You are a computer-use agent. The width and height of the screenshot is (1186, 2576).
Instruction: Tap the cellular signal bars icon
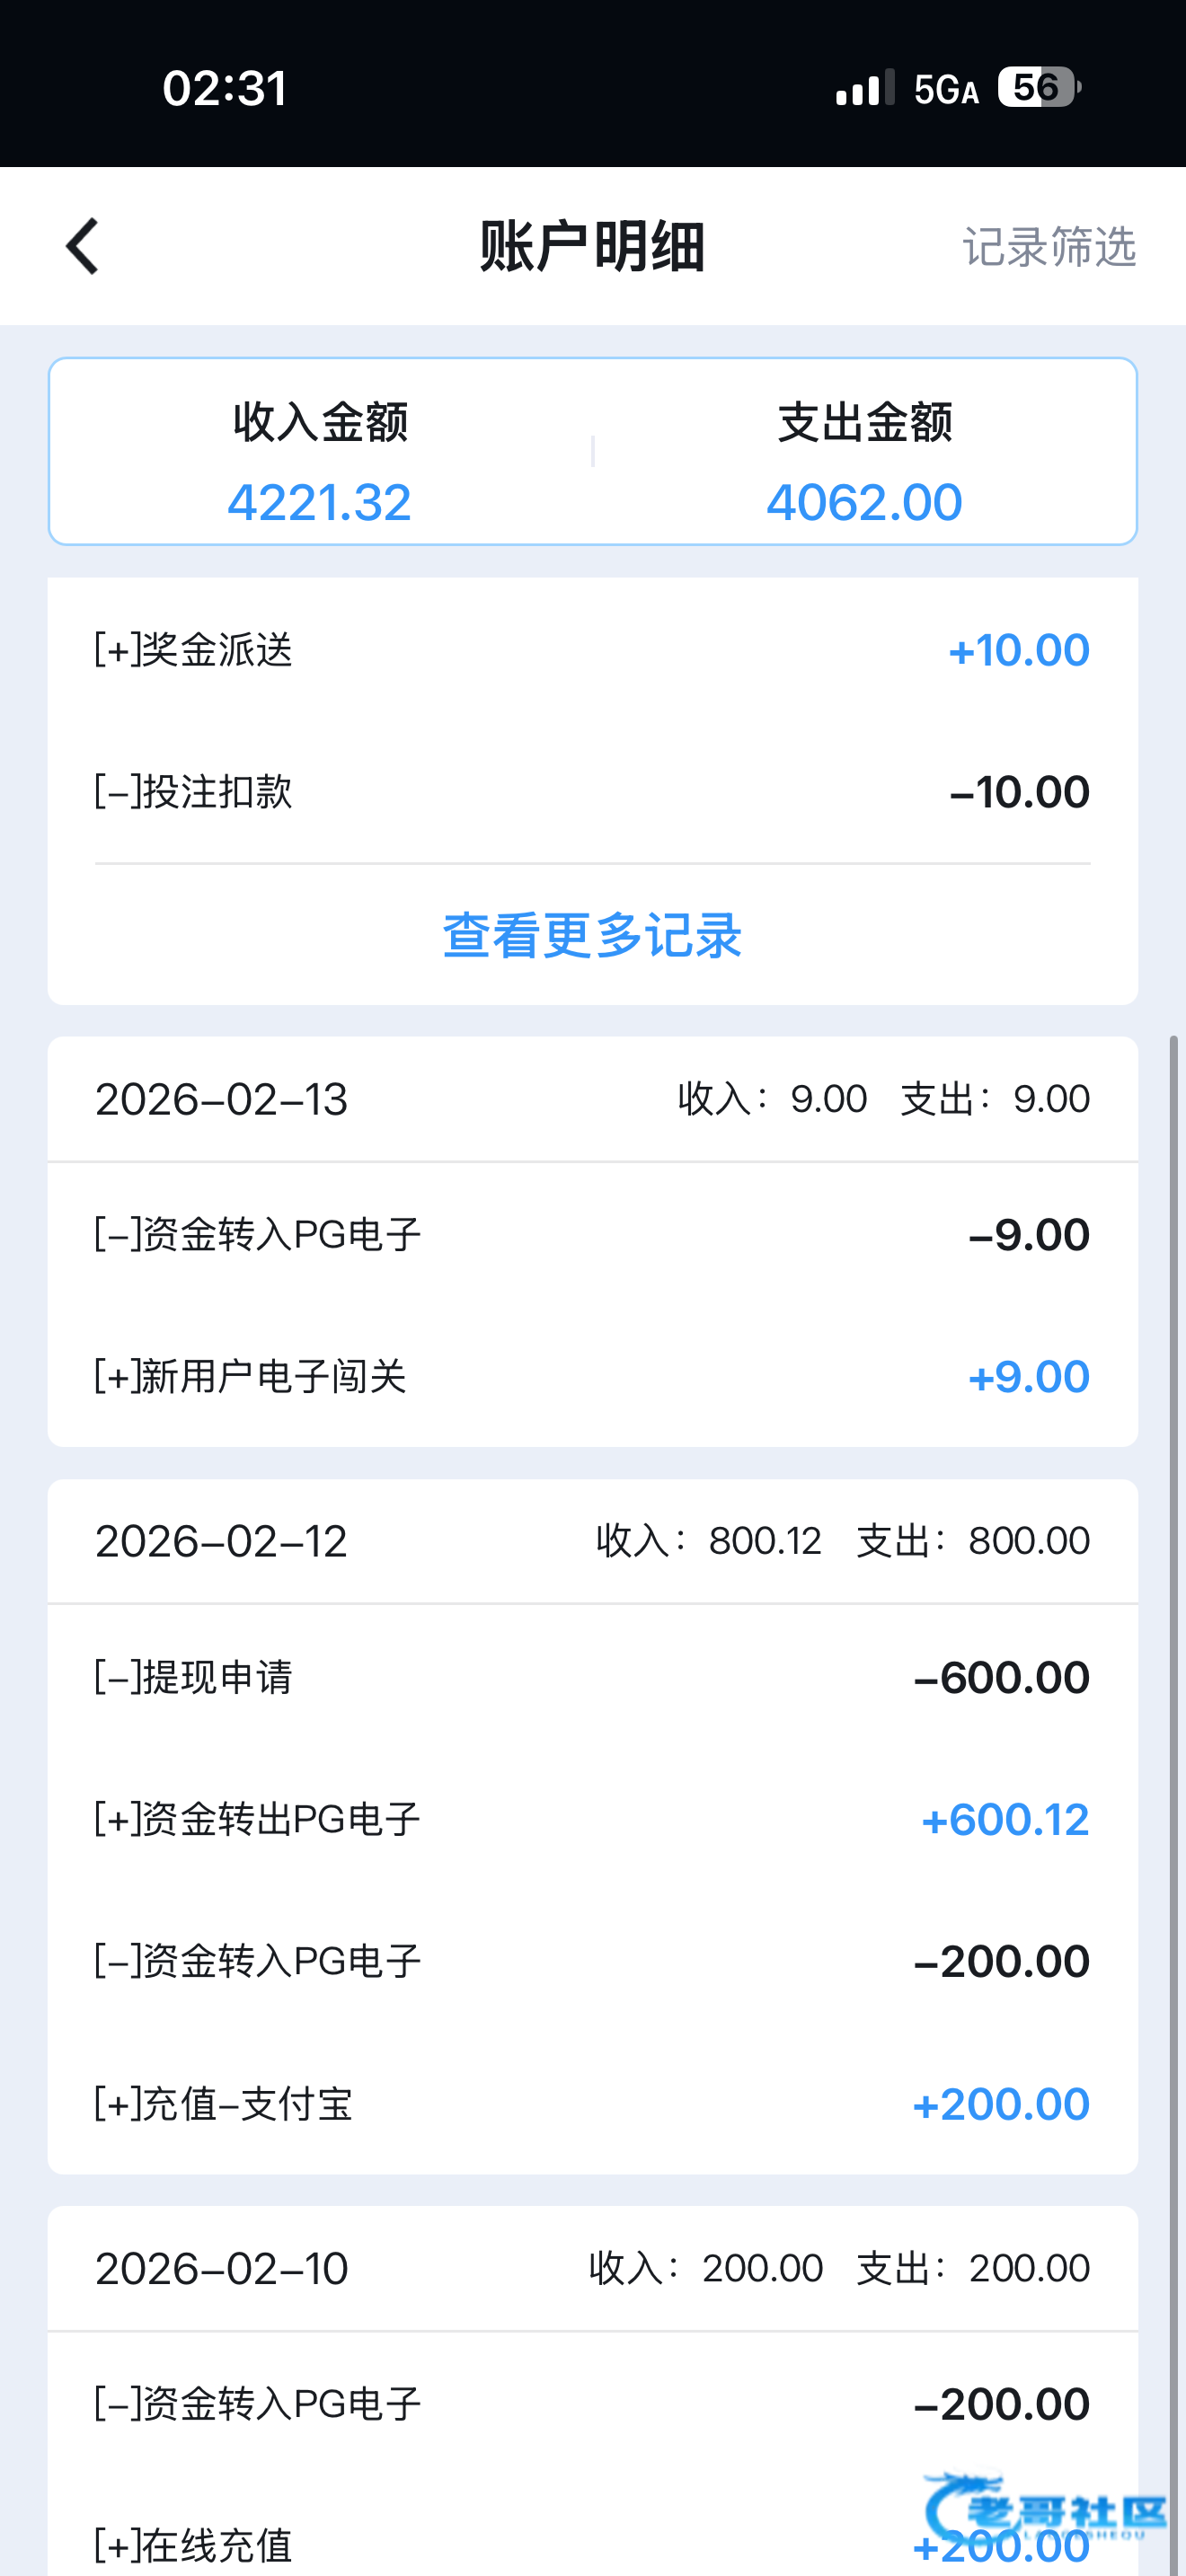point(864,89)
